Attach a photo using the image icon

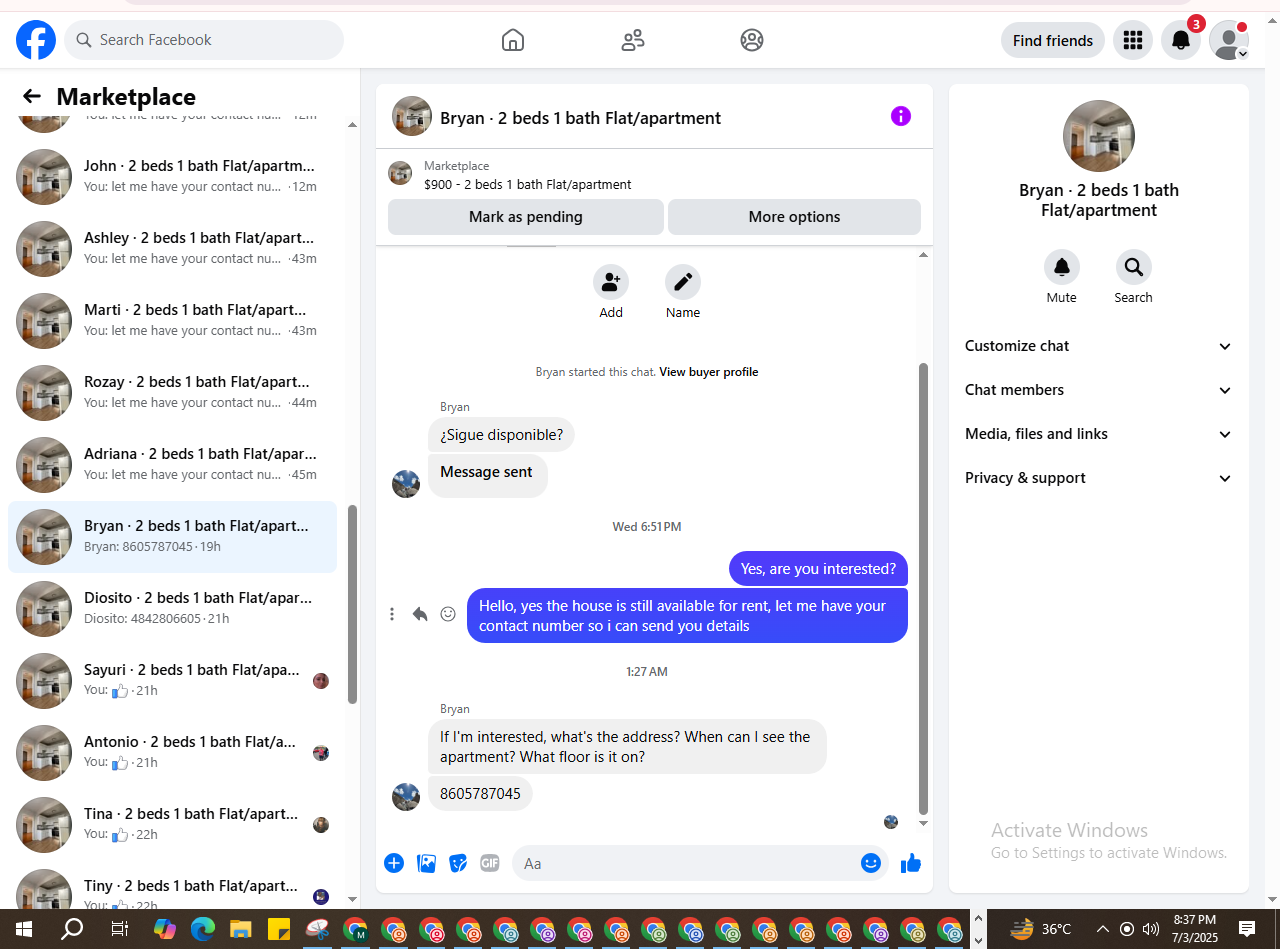pos(426,863)
